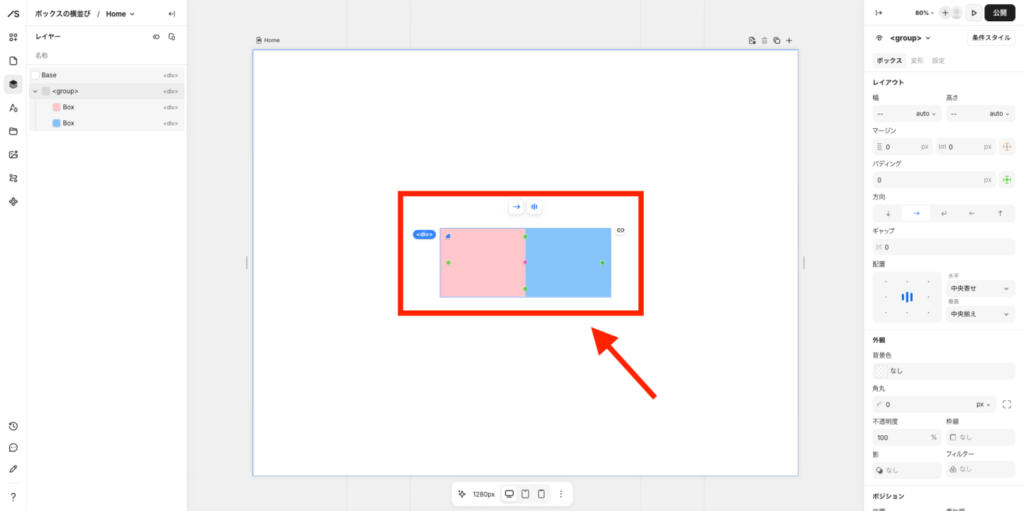Click the 公開 publish button
The image size is (1024, 511).
pos(999,13)
